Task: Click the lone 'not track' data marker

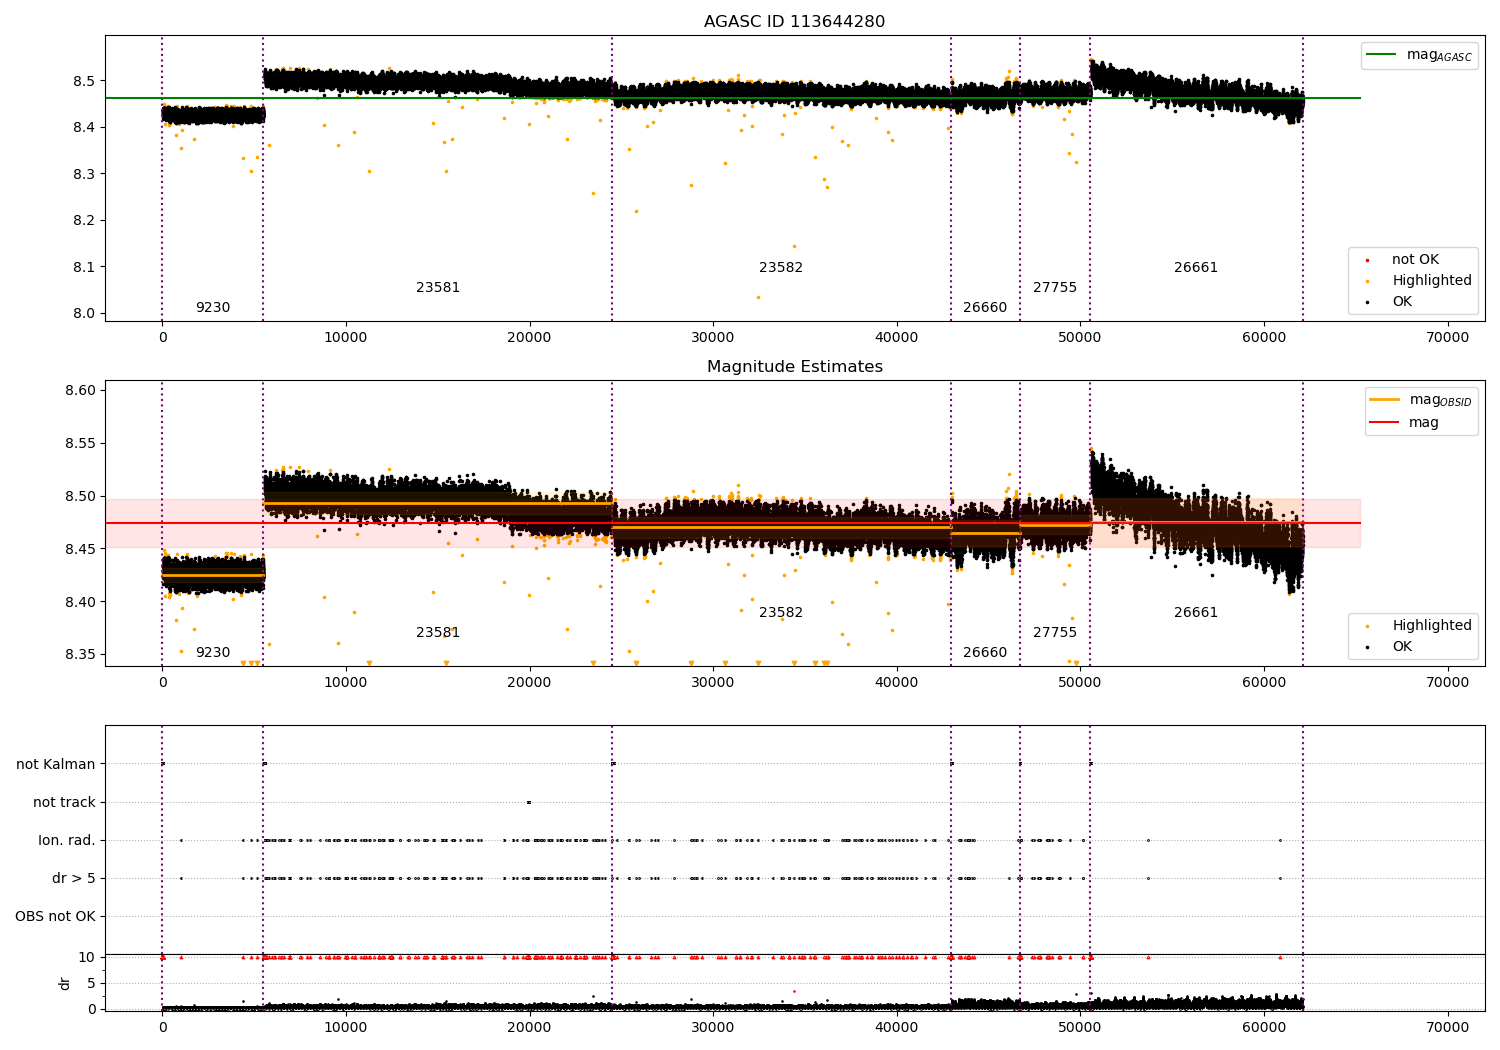Action: (x=529, y=802)
